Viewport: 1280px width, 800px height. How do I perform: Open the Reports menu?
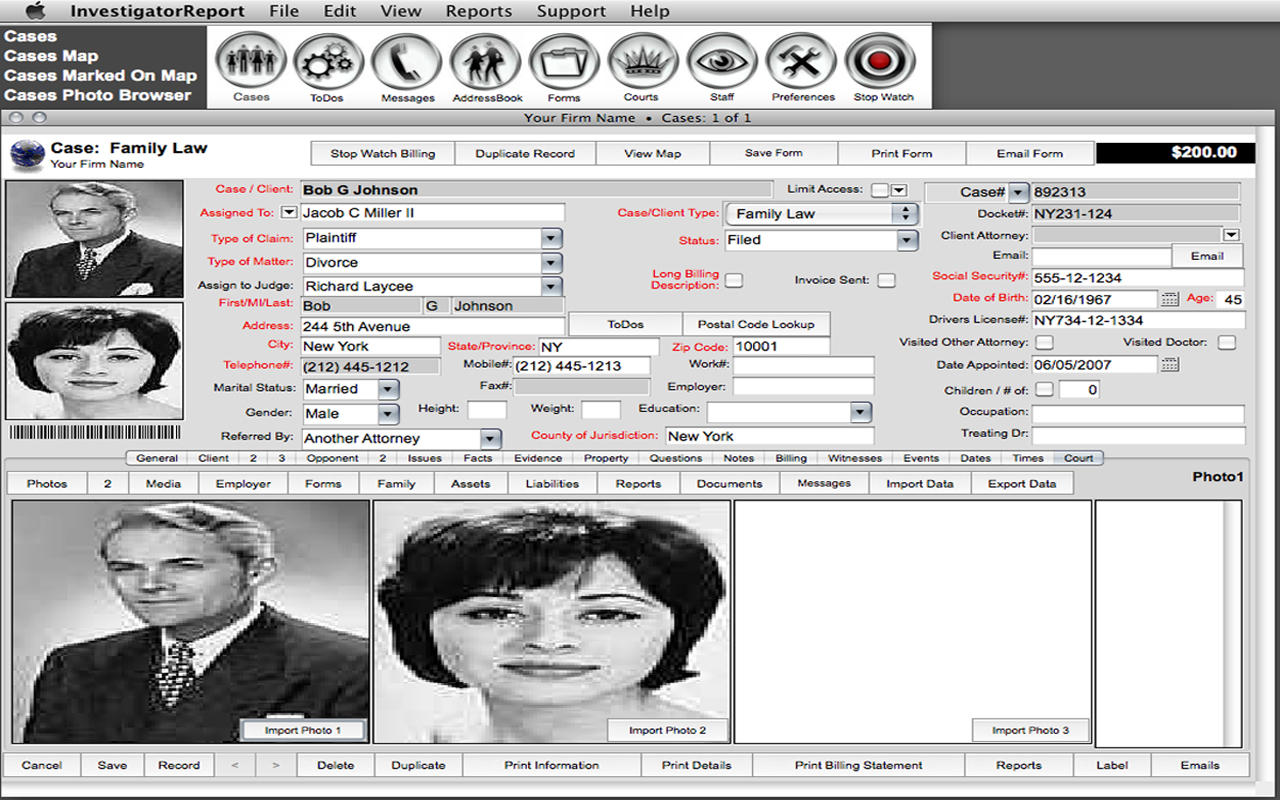click(479, 11)
